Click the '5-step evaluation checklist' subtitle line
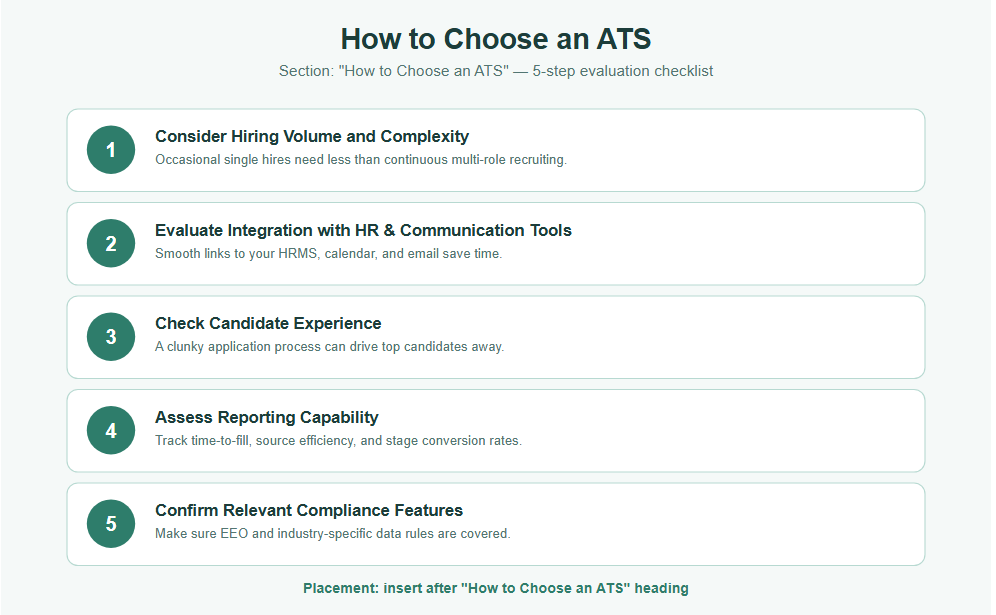The image size is (996, 615). (496, 71)
